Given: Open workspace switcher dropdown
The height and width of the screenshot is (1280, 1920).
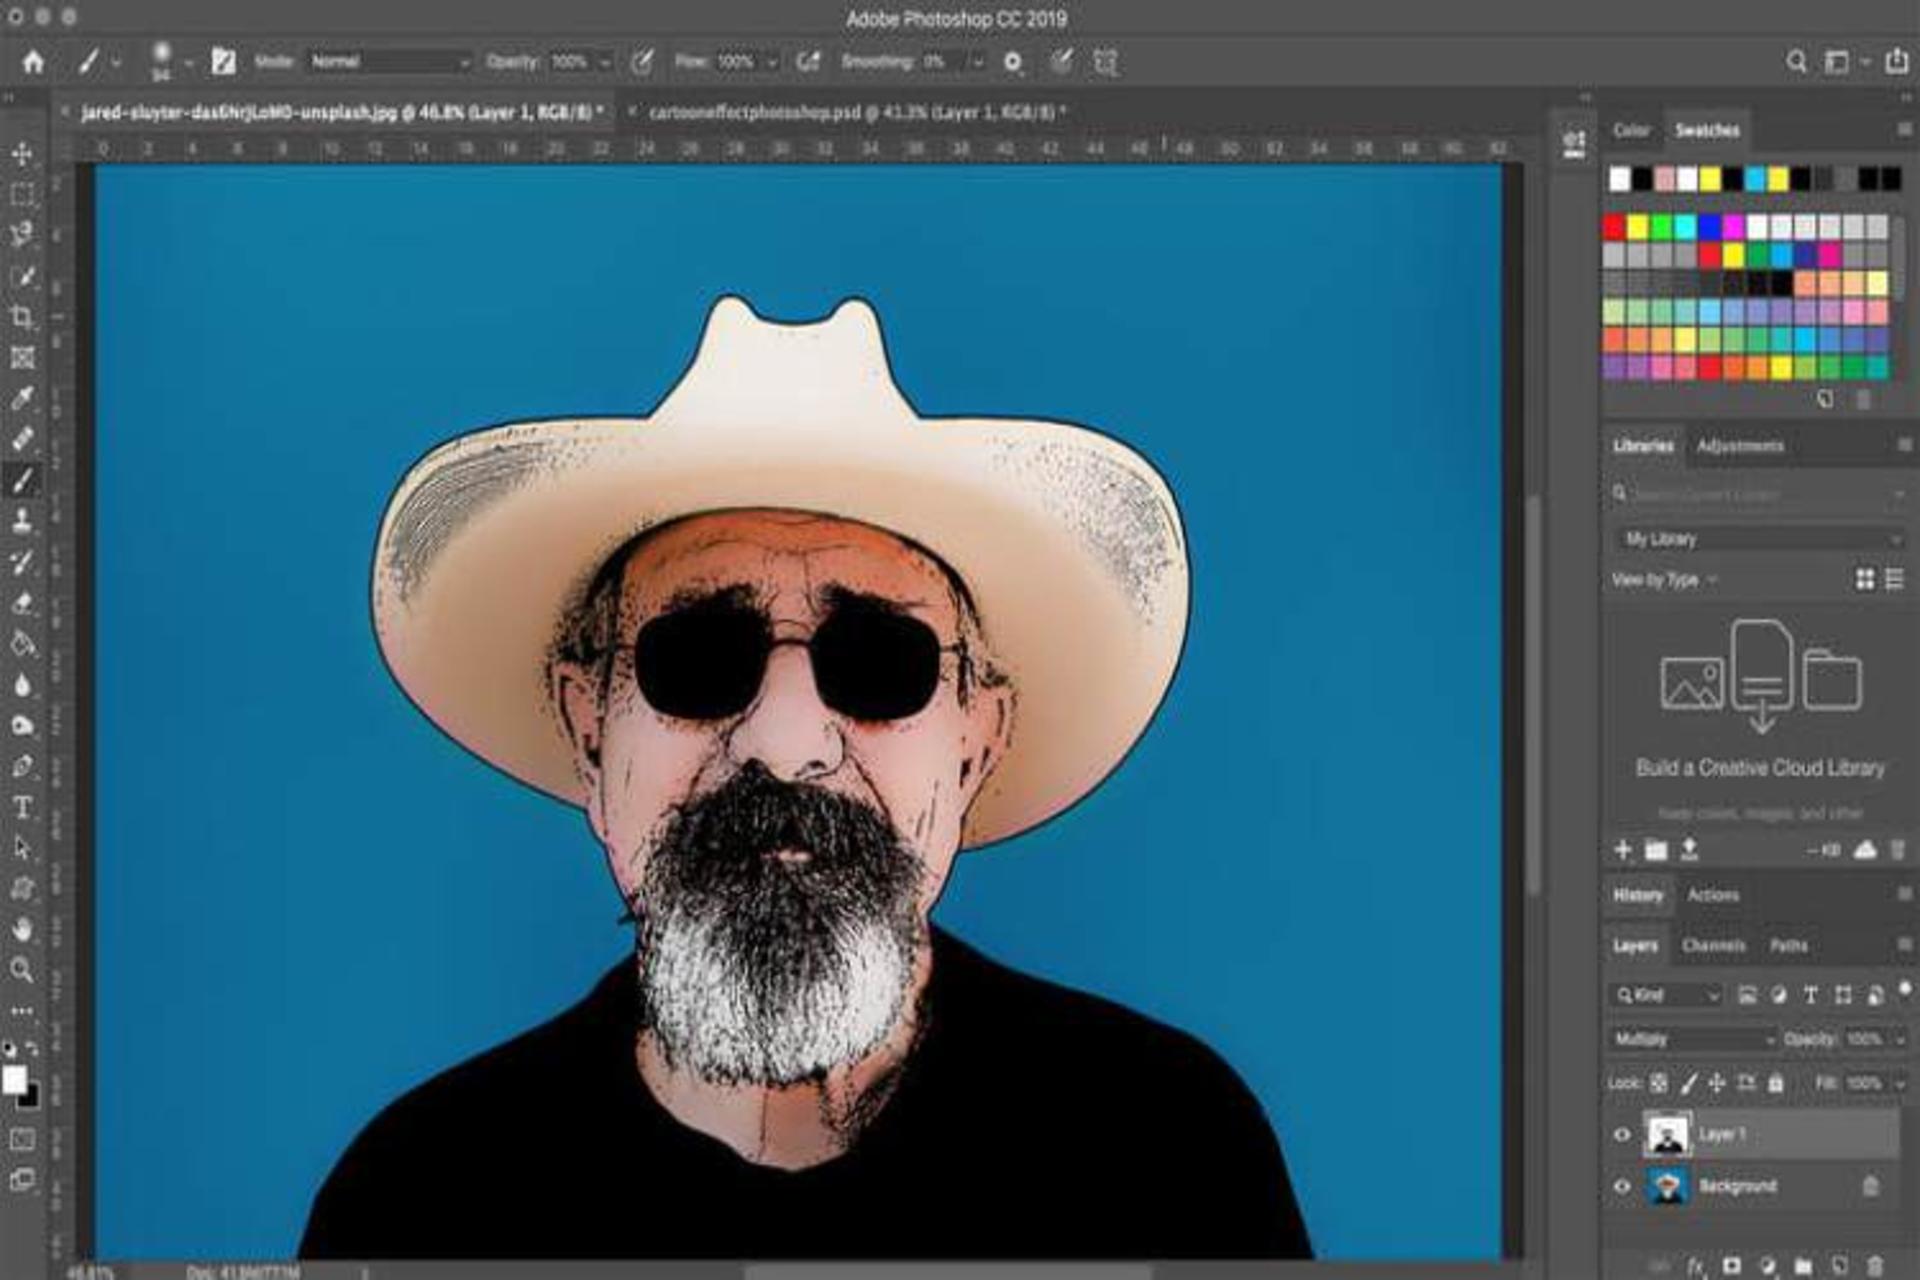Looking at the screenshot, I should tap(1845, 62).
